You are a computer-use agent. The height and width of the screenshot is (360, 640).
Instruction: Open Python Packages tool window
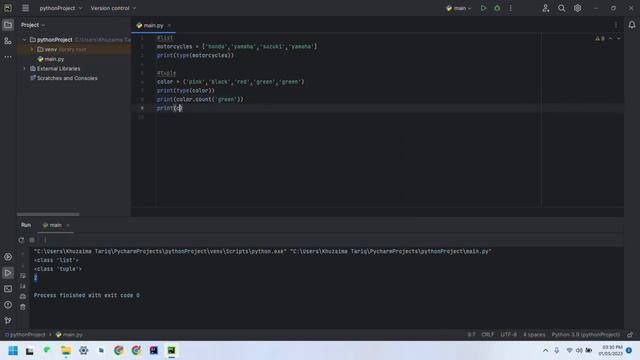click(8, 257)
